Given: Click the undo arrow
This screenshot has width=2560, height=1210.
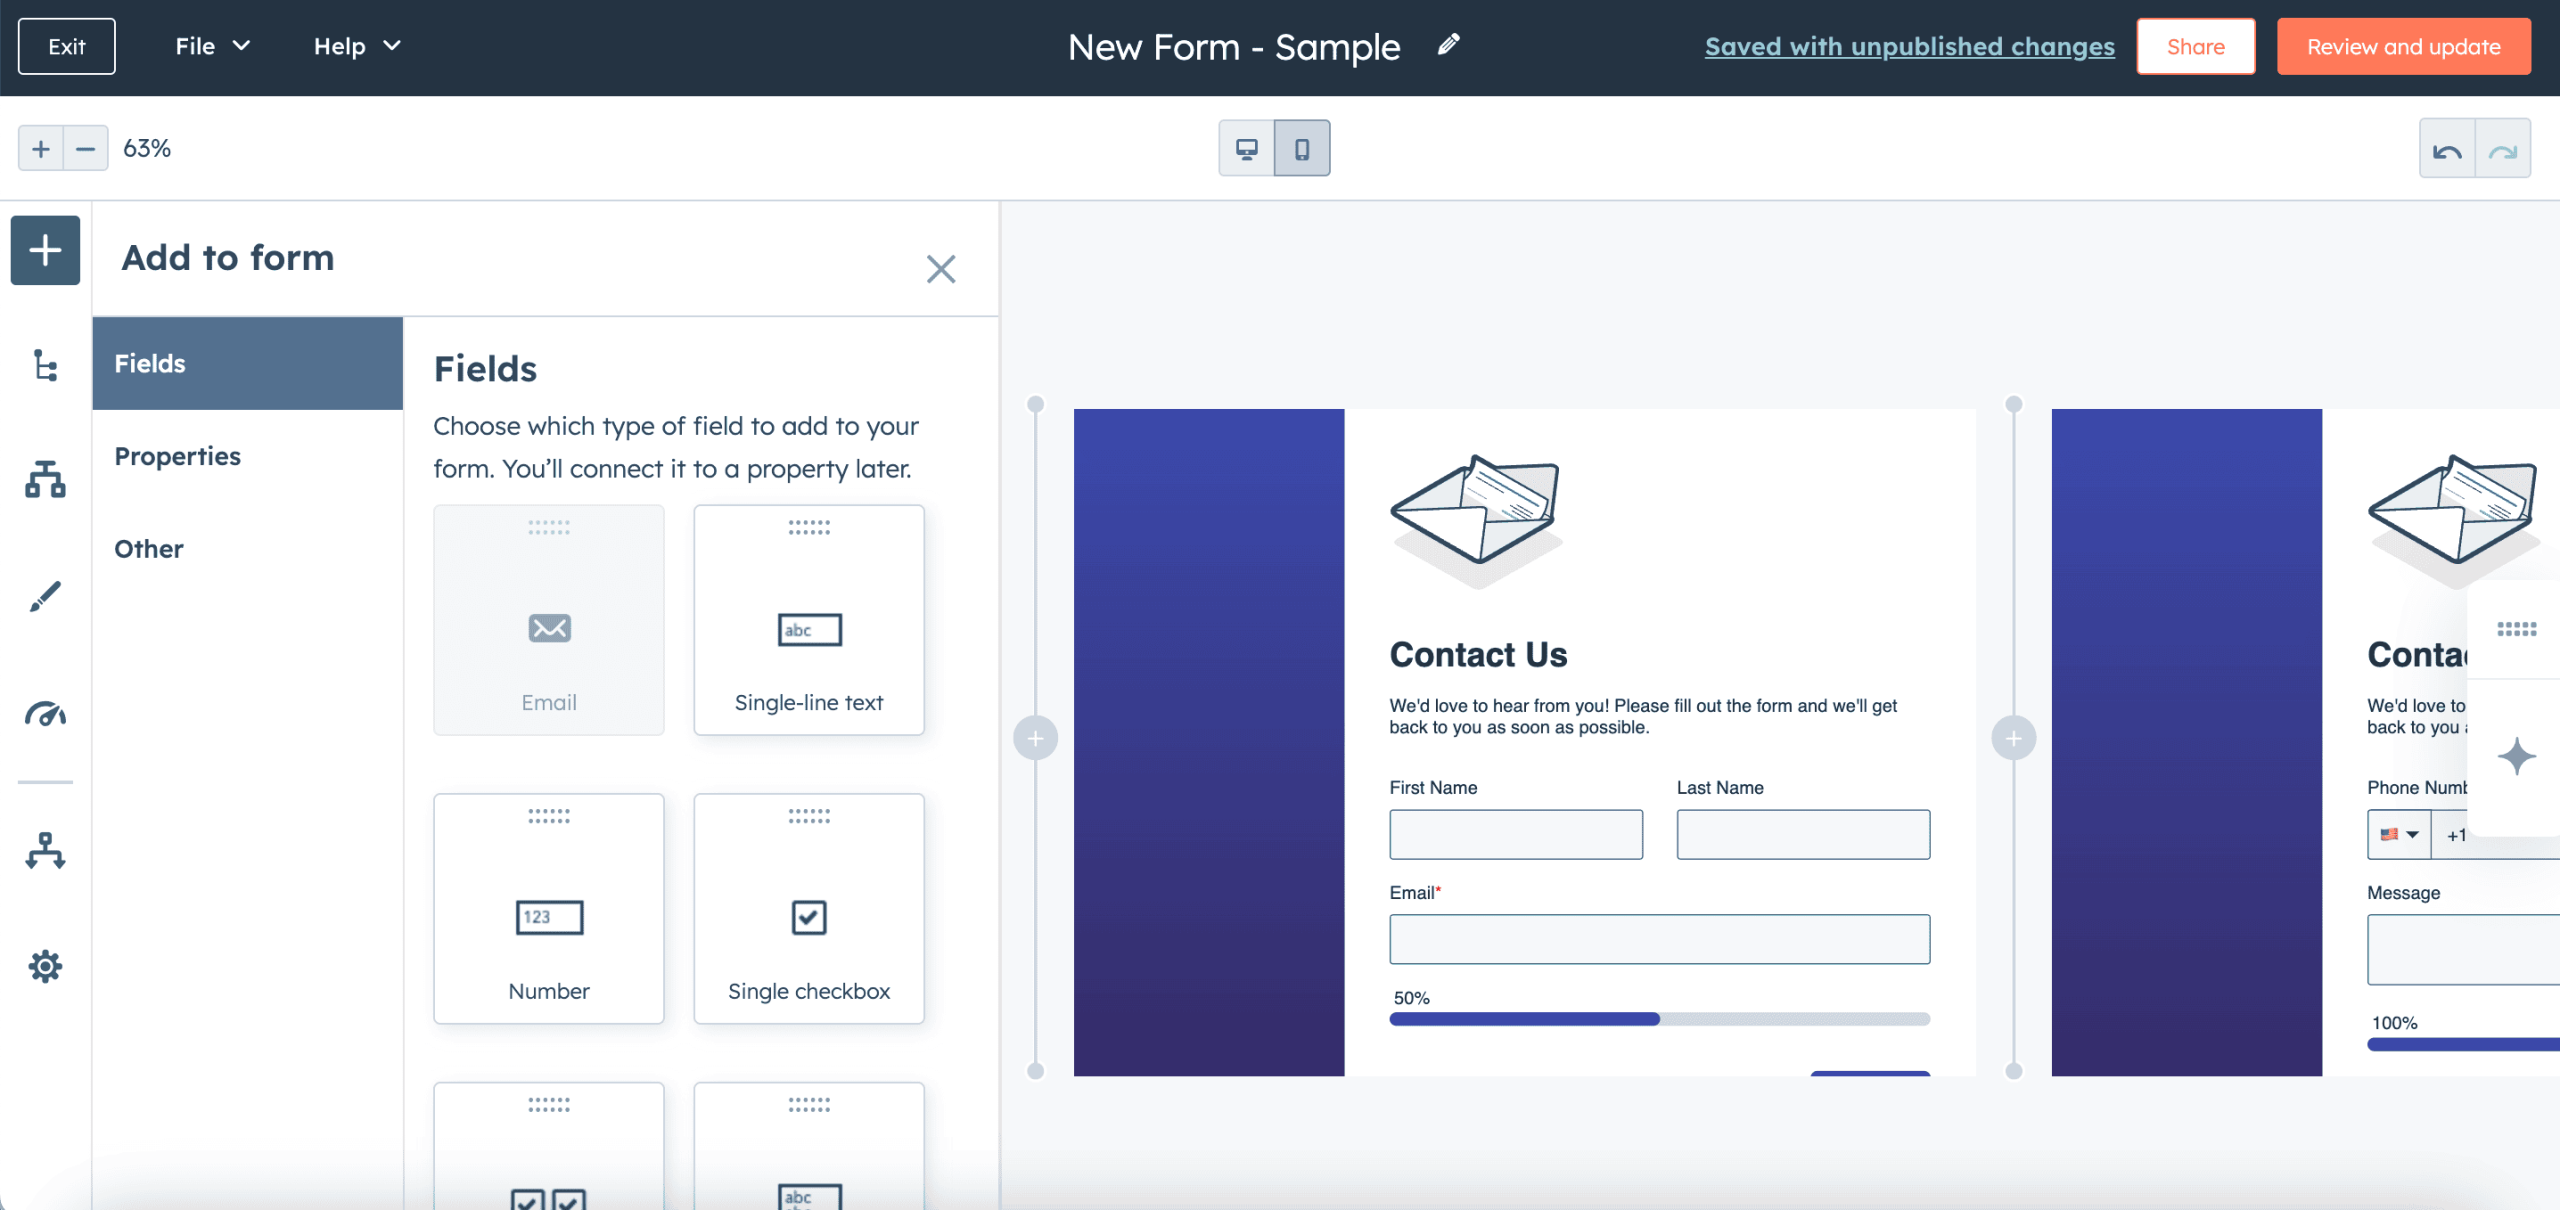Looking at the screenshot, I should [2447, 147].
